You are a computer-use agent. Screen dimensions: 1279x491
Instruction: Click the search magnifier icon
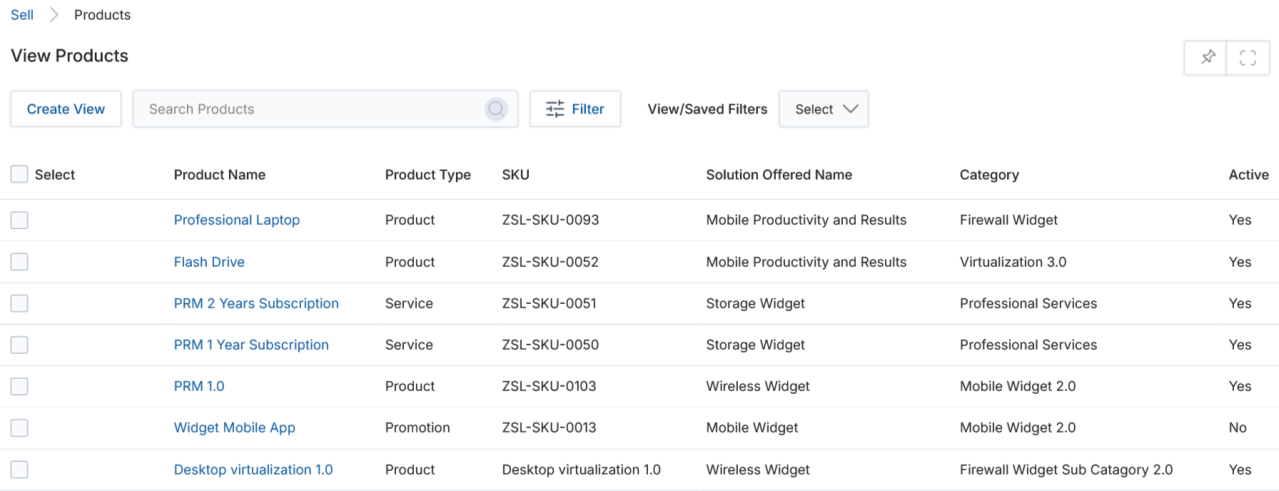(496, 109)
